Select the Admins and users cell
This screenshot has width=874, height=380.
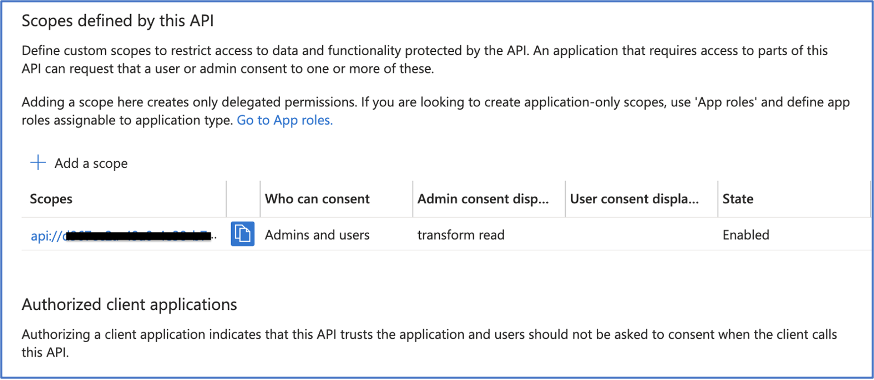317,235
